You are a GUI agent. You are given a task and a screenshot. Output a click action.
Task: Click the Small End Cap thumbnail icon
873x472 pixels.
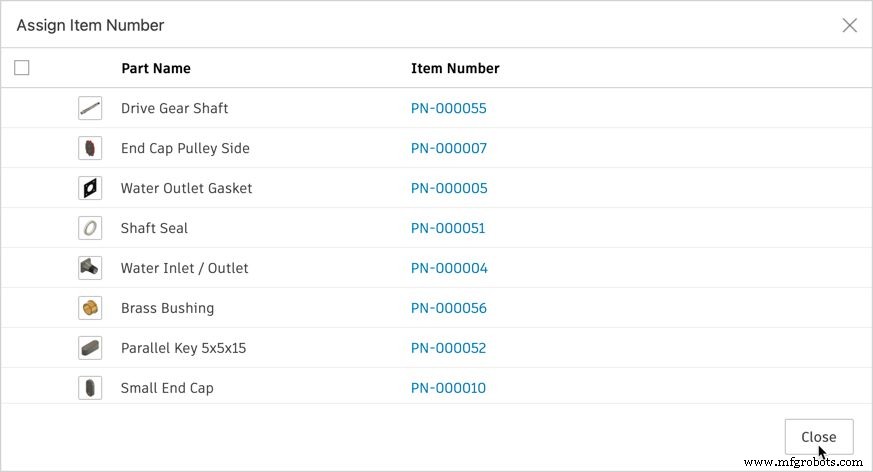pos(90,388)
